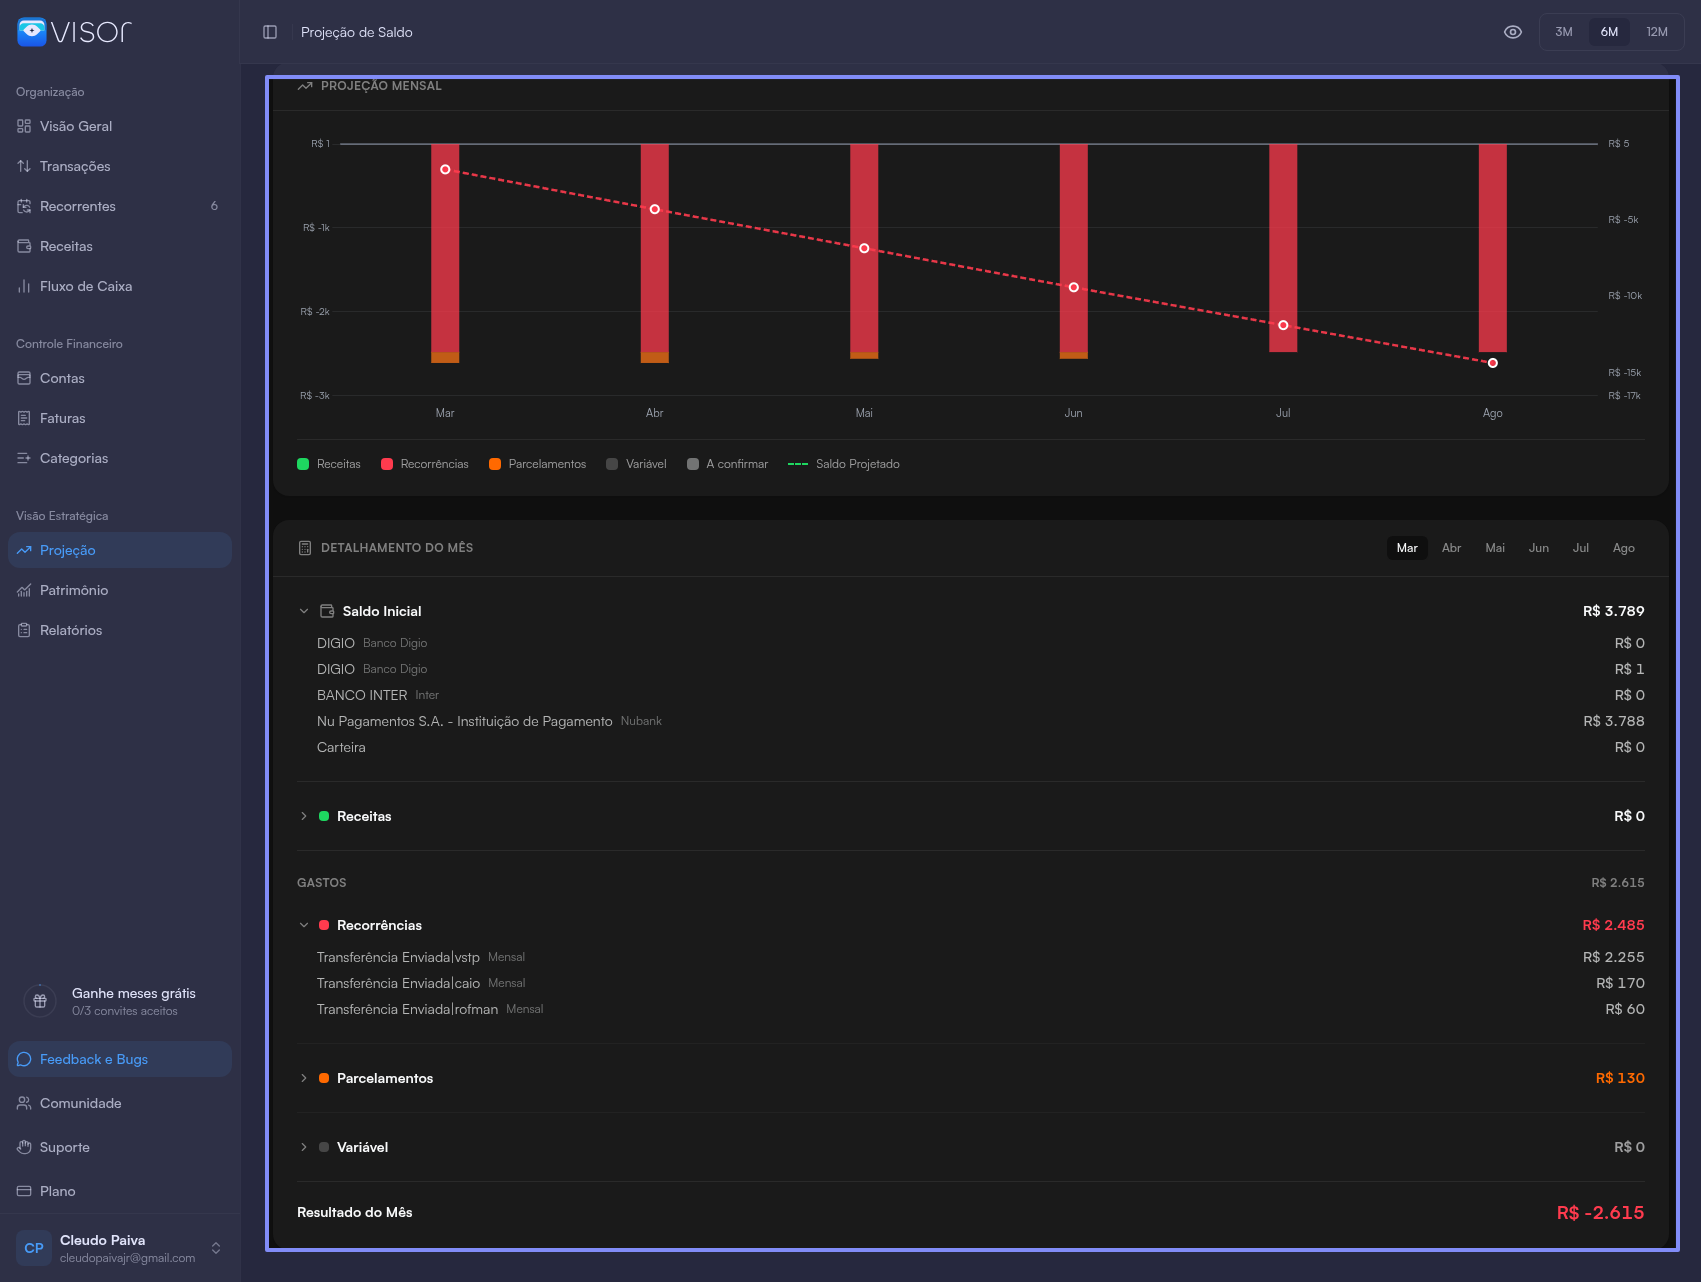The image size is (1701, 1282).
Task: Open the Cleudo Paiva account menu
Action: coord(120,1248)
